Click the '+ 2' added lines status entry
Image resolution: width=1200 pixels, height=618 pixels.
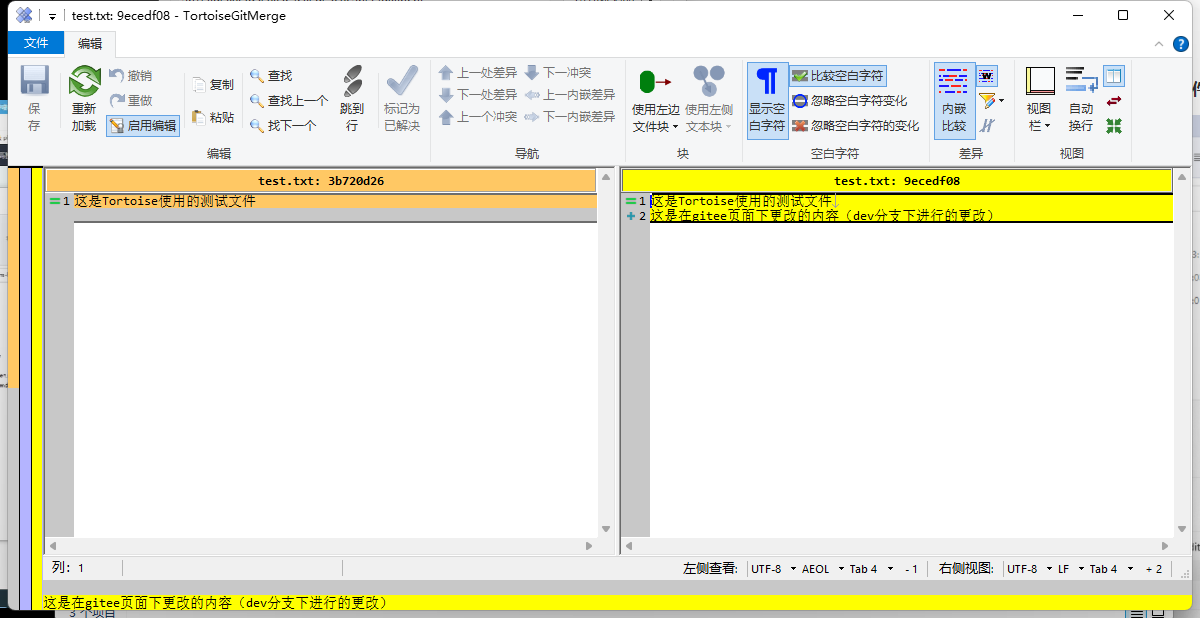point(1154,569)
